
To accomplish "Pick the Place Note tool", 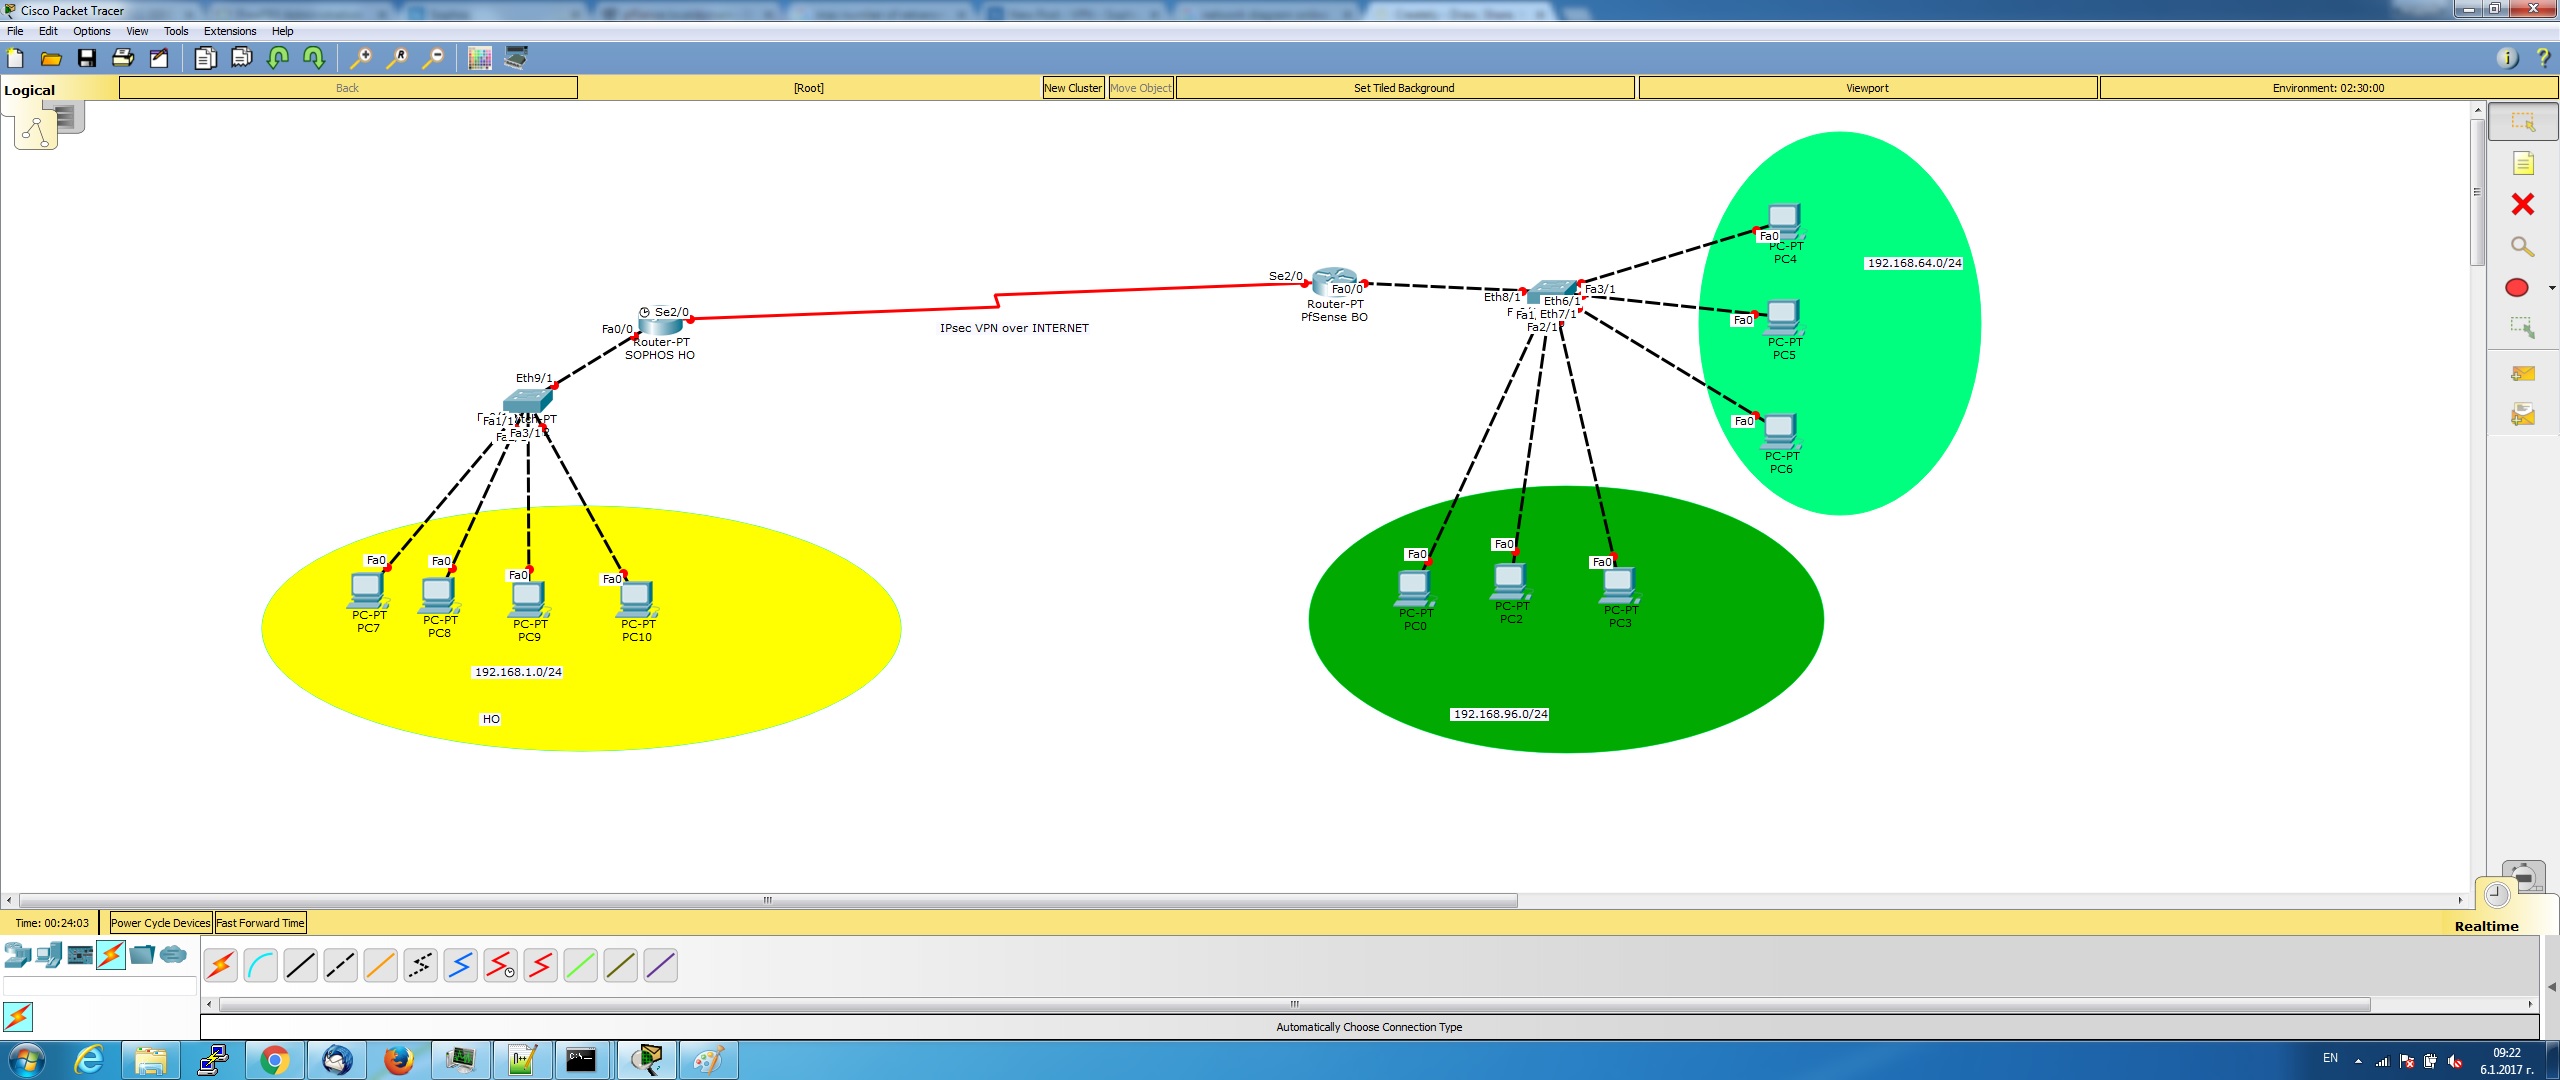I will point(2522,163).
